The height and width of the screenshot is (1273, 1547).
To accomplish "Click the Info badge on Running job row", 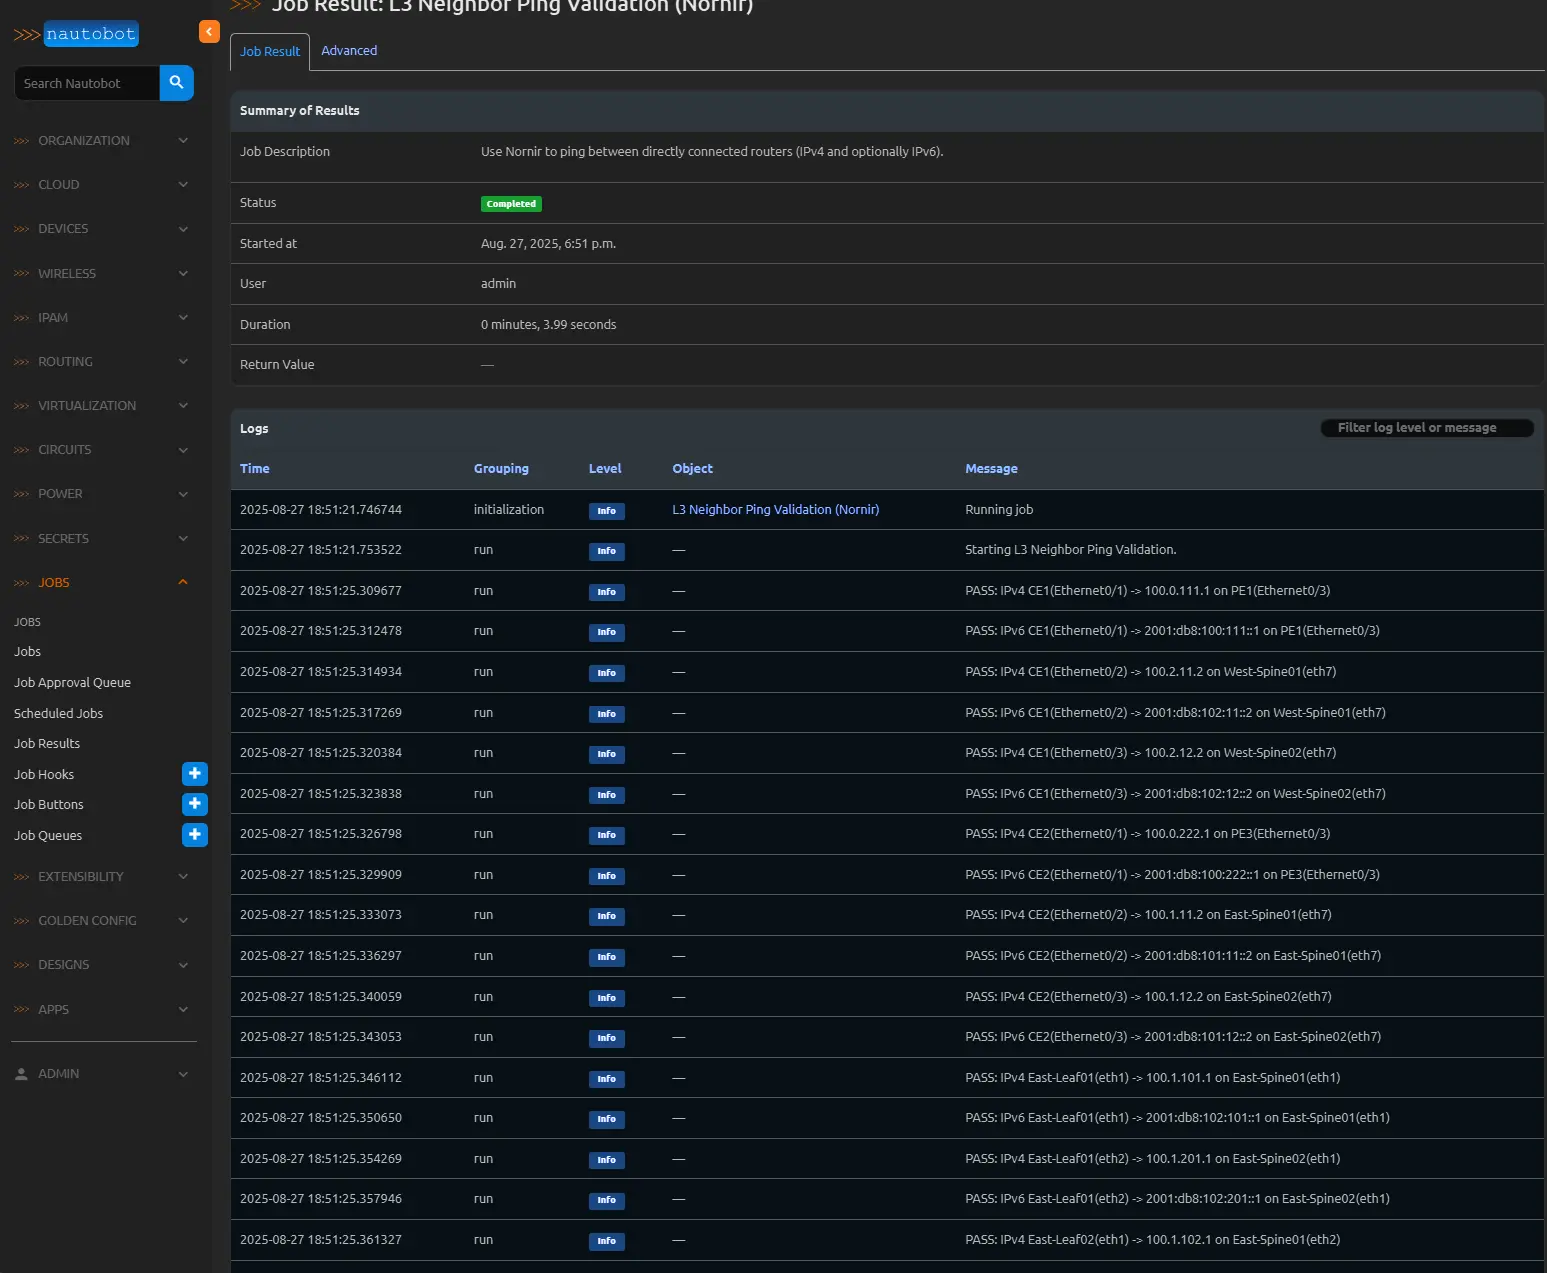I will click(x=606, y=511).
